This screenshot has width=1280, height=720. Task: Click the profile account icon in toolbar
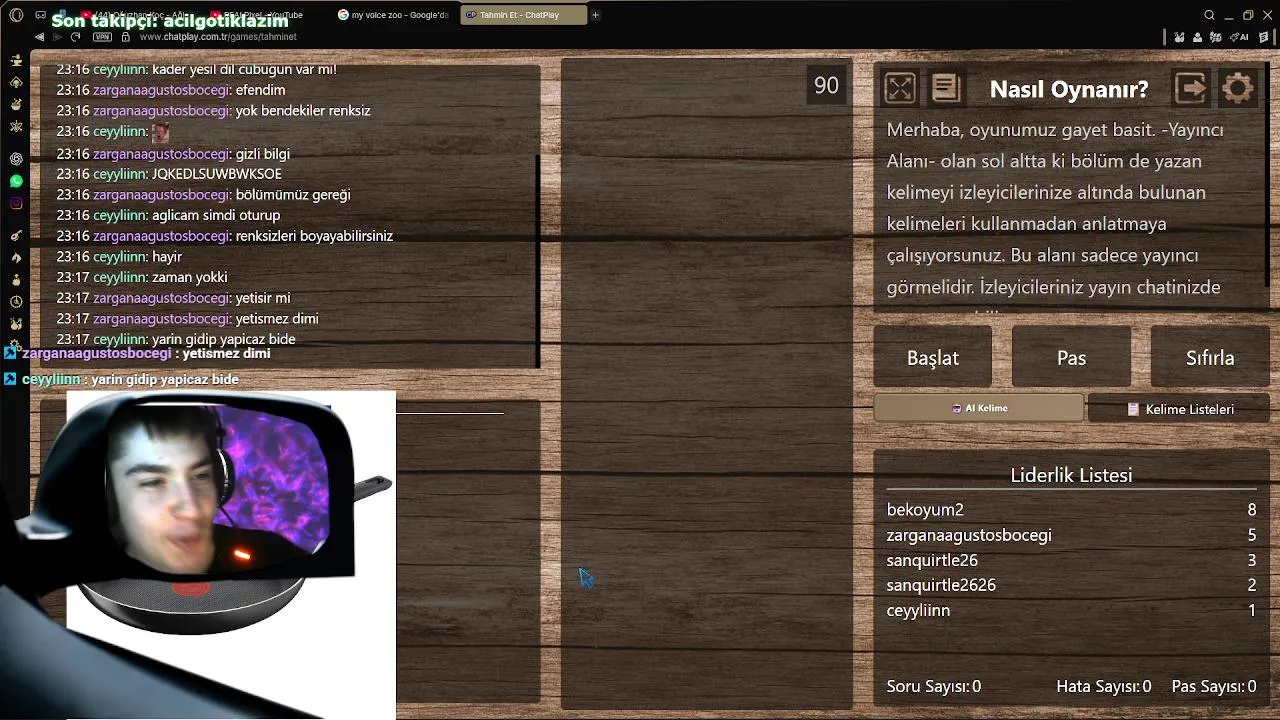click(x=1197, y=37)
